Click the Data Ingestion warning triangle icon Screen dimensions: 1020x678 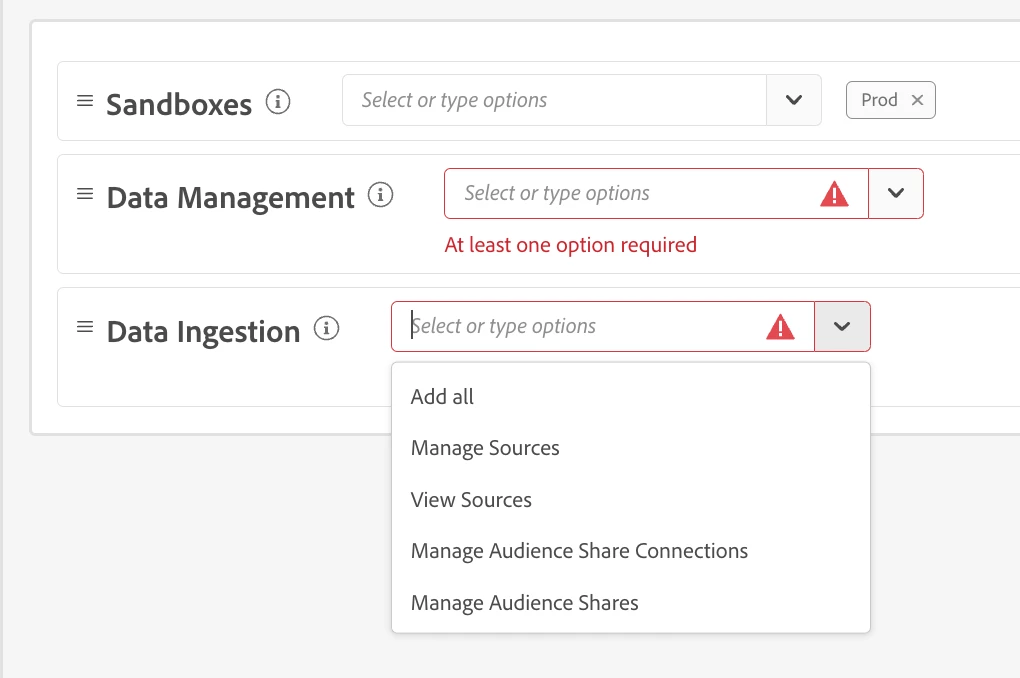[780, 327]
